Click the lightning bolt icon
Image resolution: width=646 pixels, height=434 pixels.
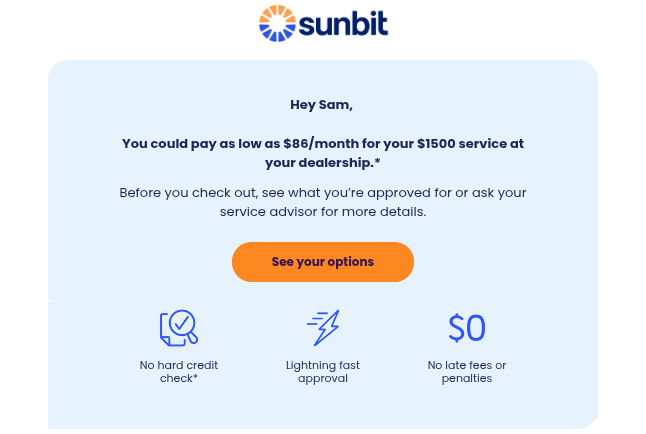coord(323,327)
